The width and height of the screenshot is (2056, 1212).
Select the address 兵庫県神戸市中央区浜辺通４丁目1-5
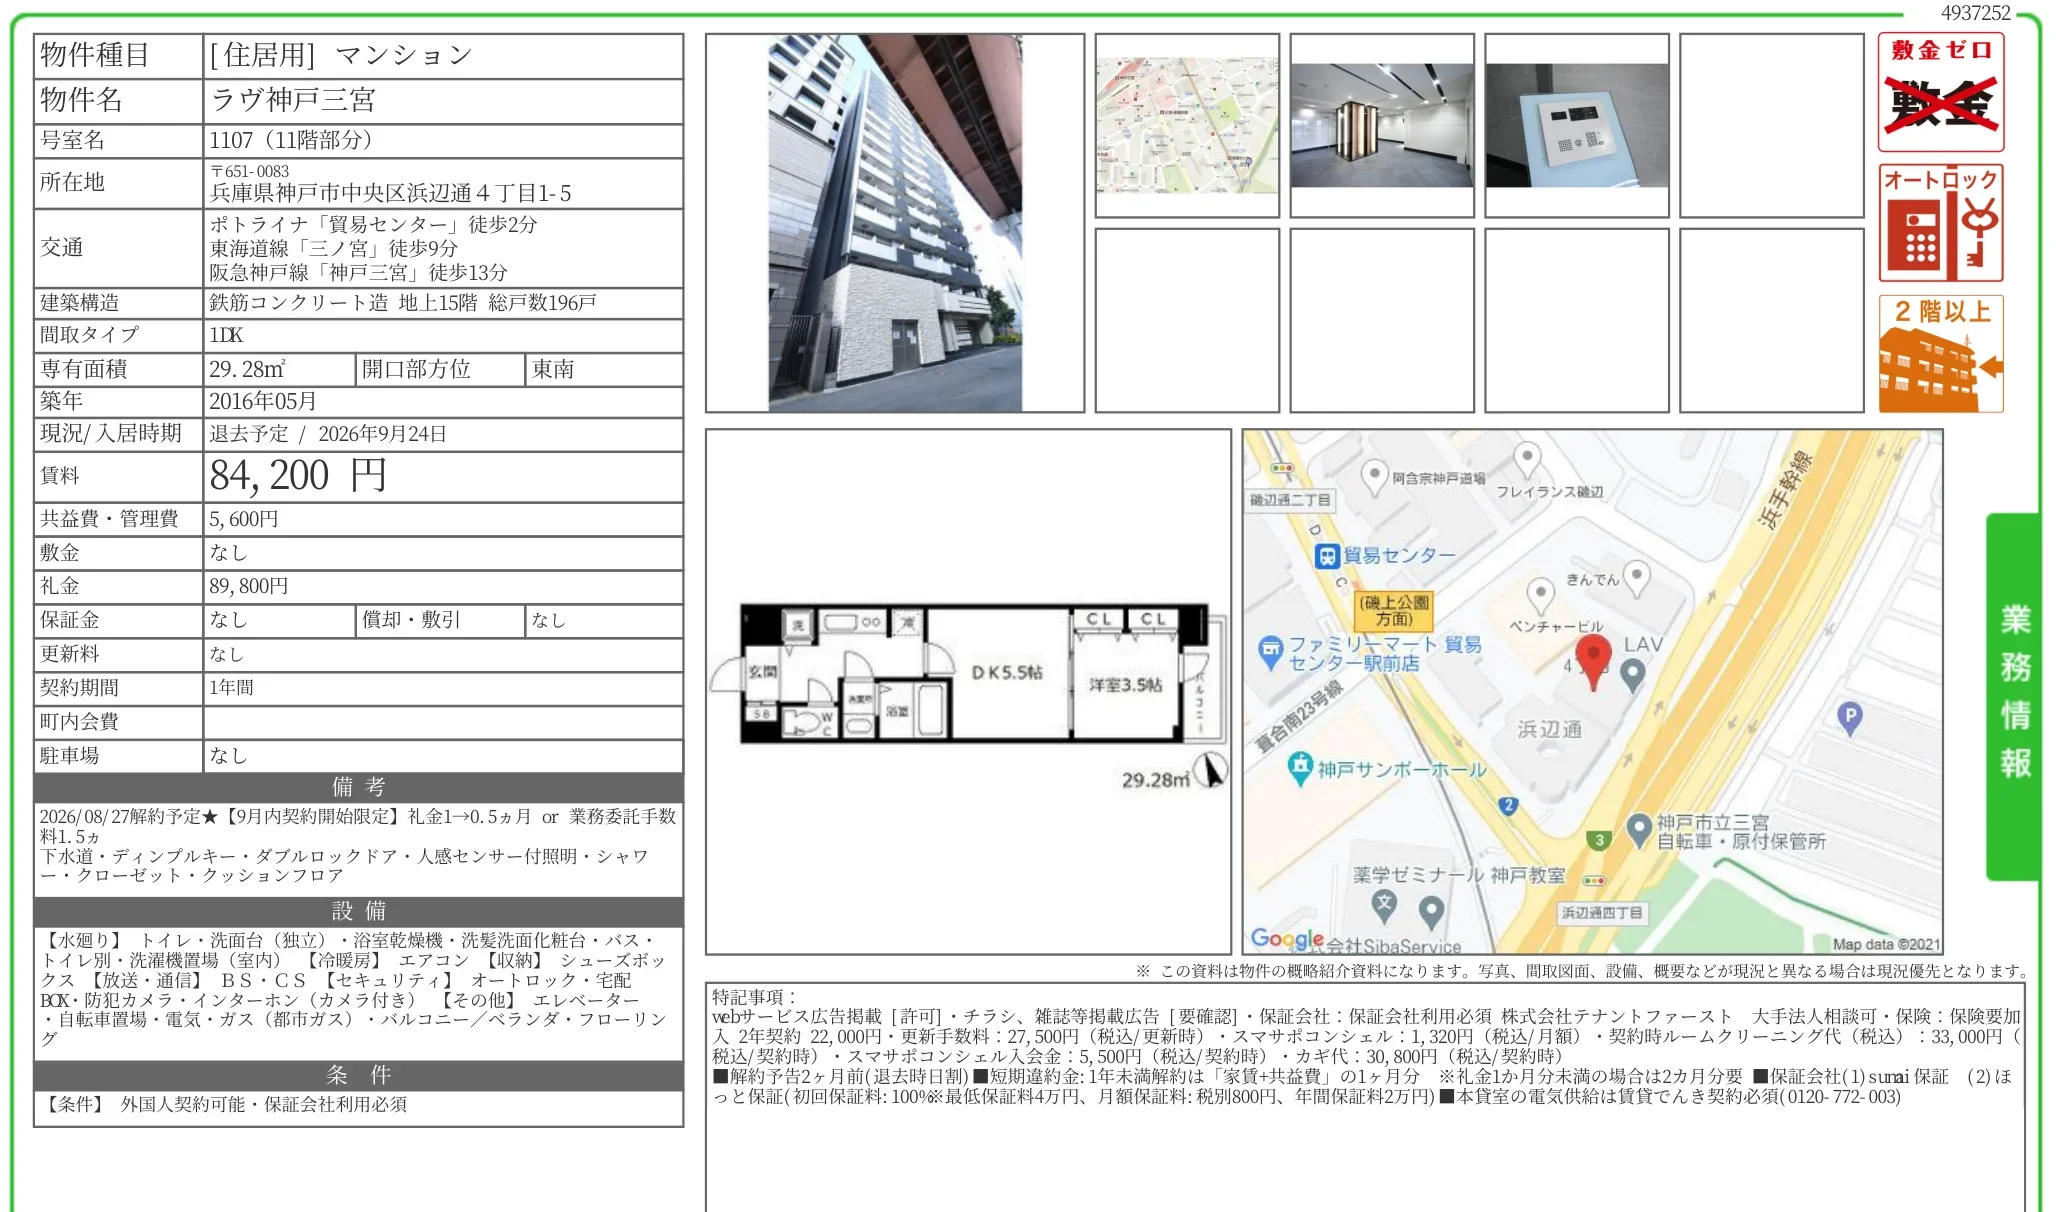coord(390,193)
